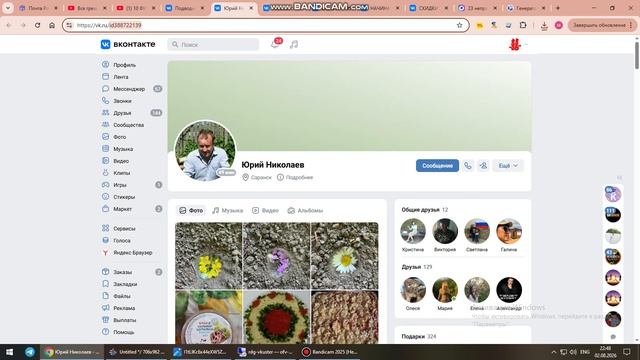Switch to the Почта browser tab

pos(38,8)
